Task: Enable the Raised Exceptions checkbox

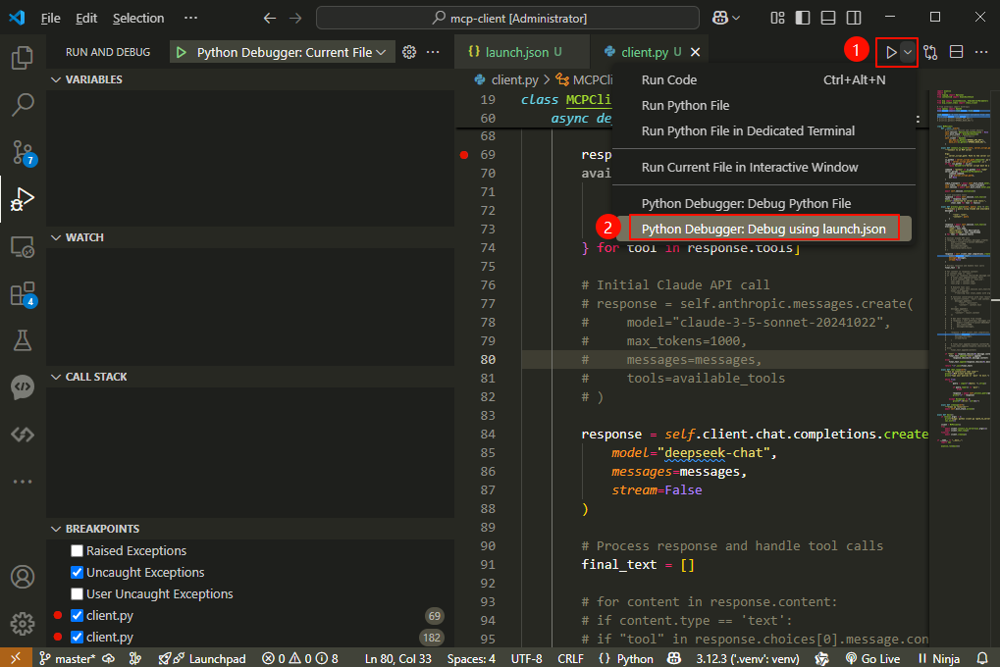Action: 77,551
